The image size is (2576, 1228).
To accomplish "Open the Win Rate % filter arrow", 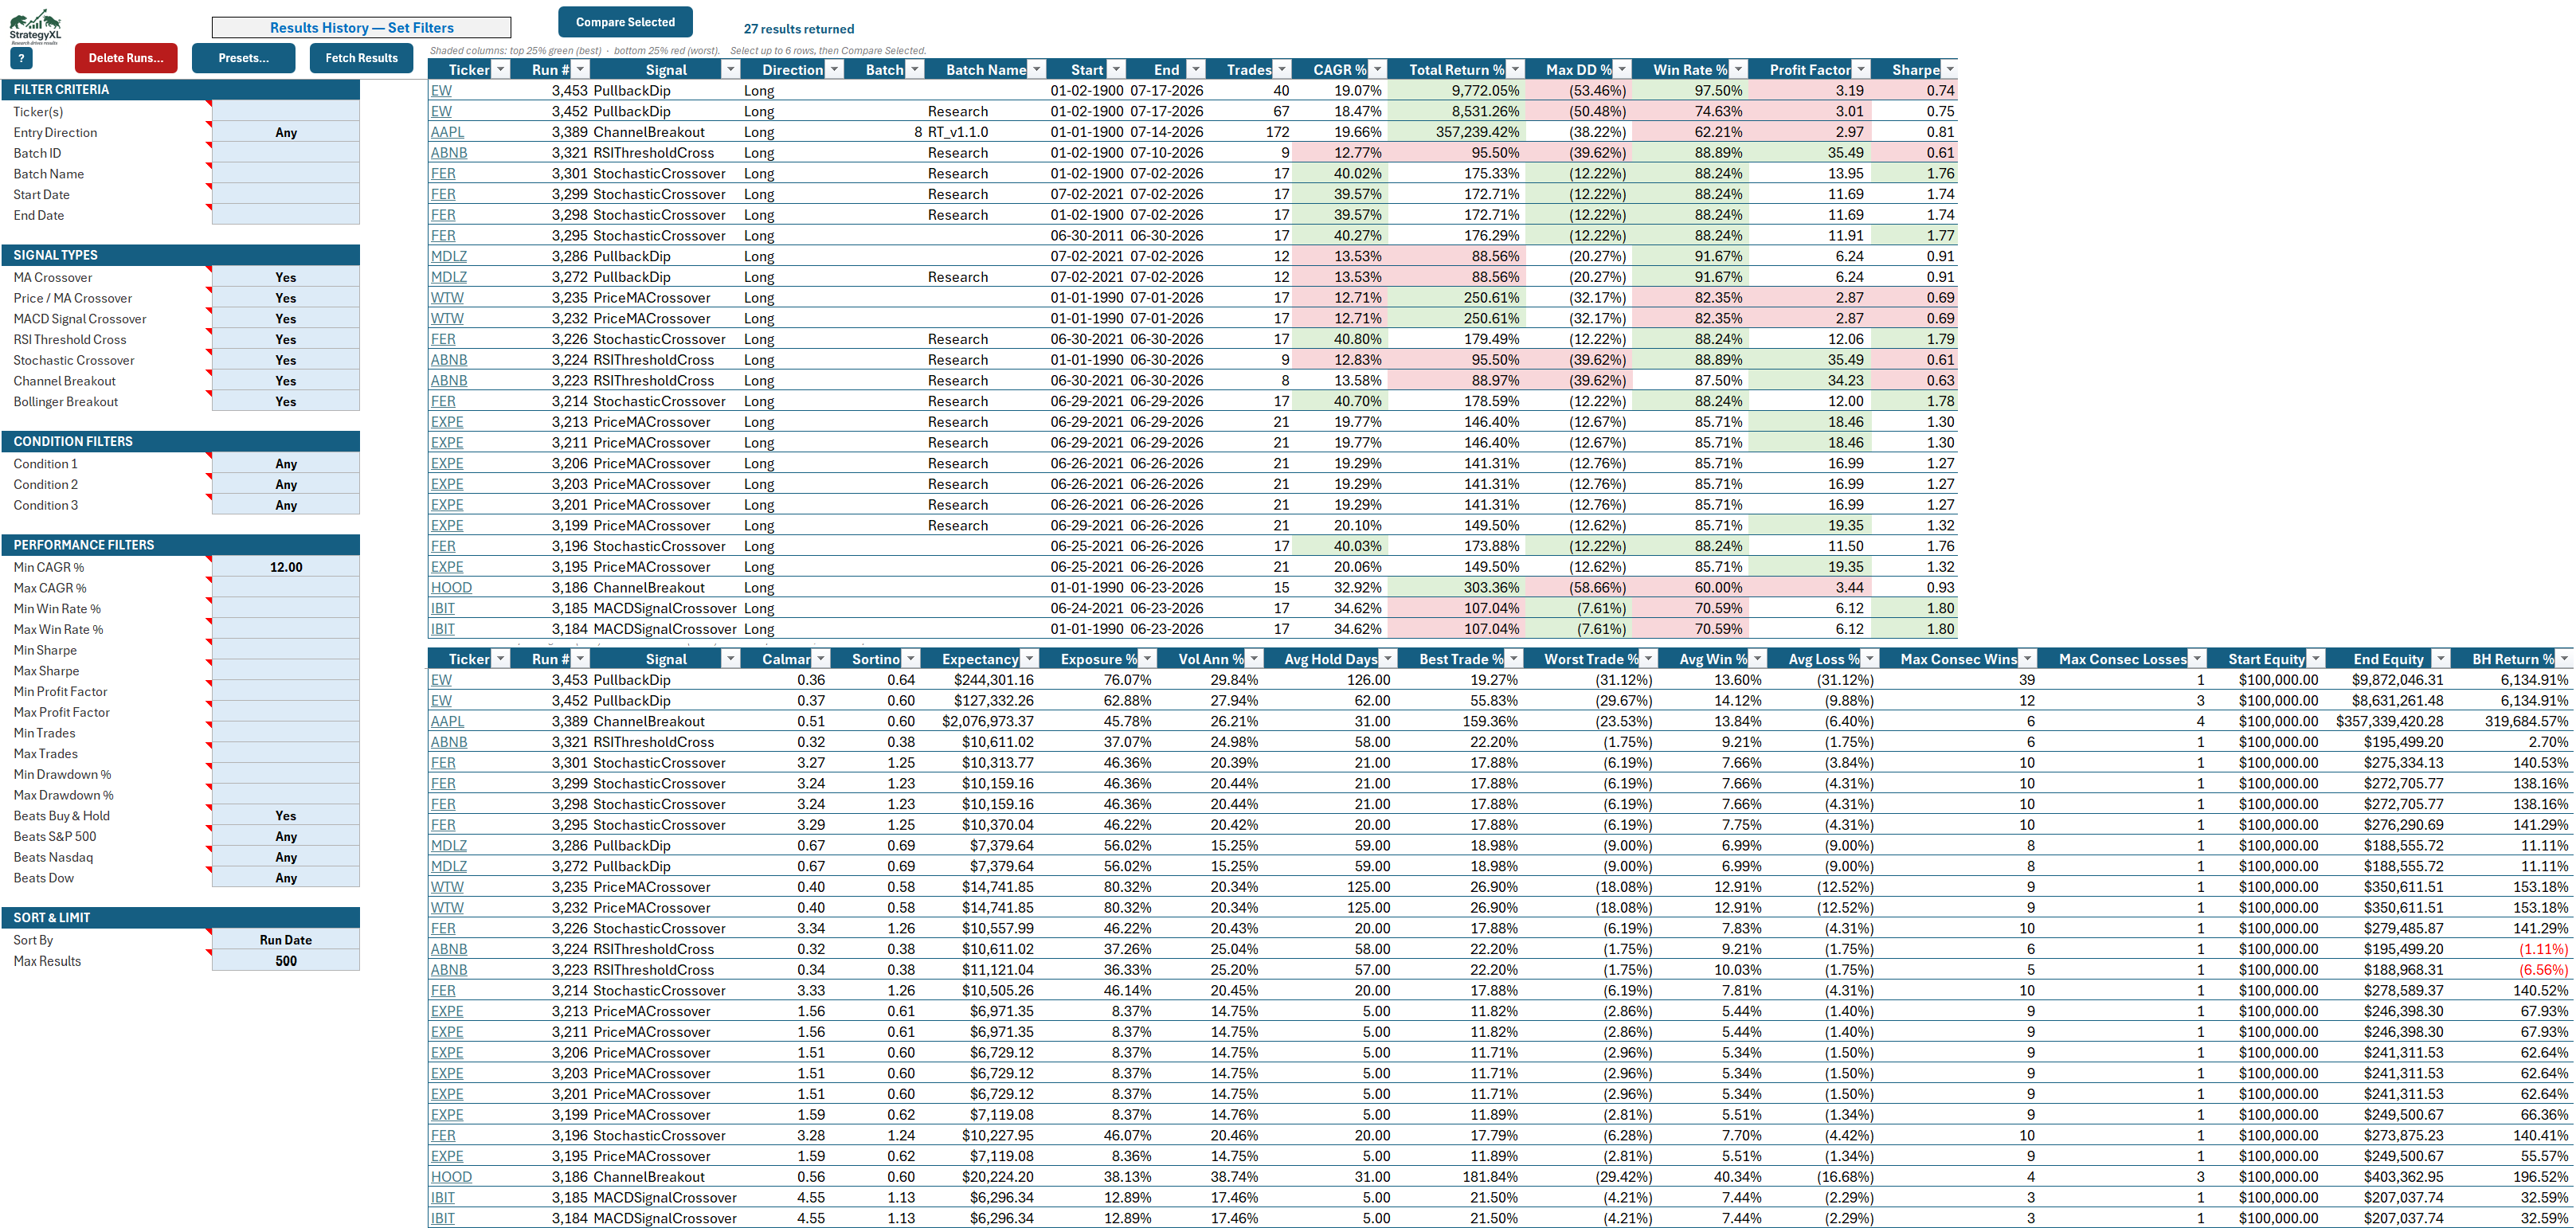I will click(1739, 69).
